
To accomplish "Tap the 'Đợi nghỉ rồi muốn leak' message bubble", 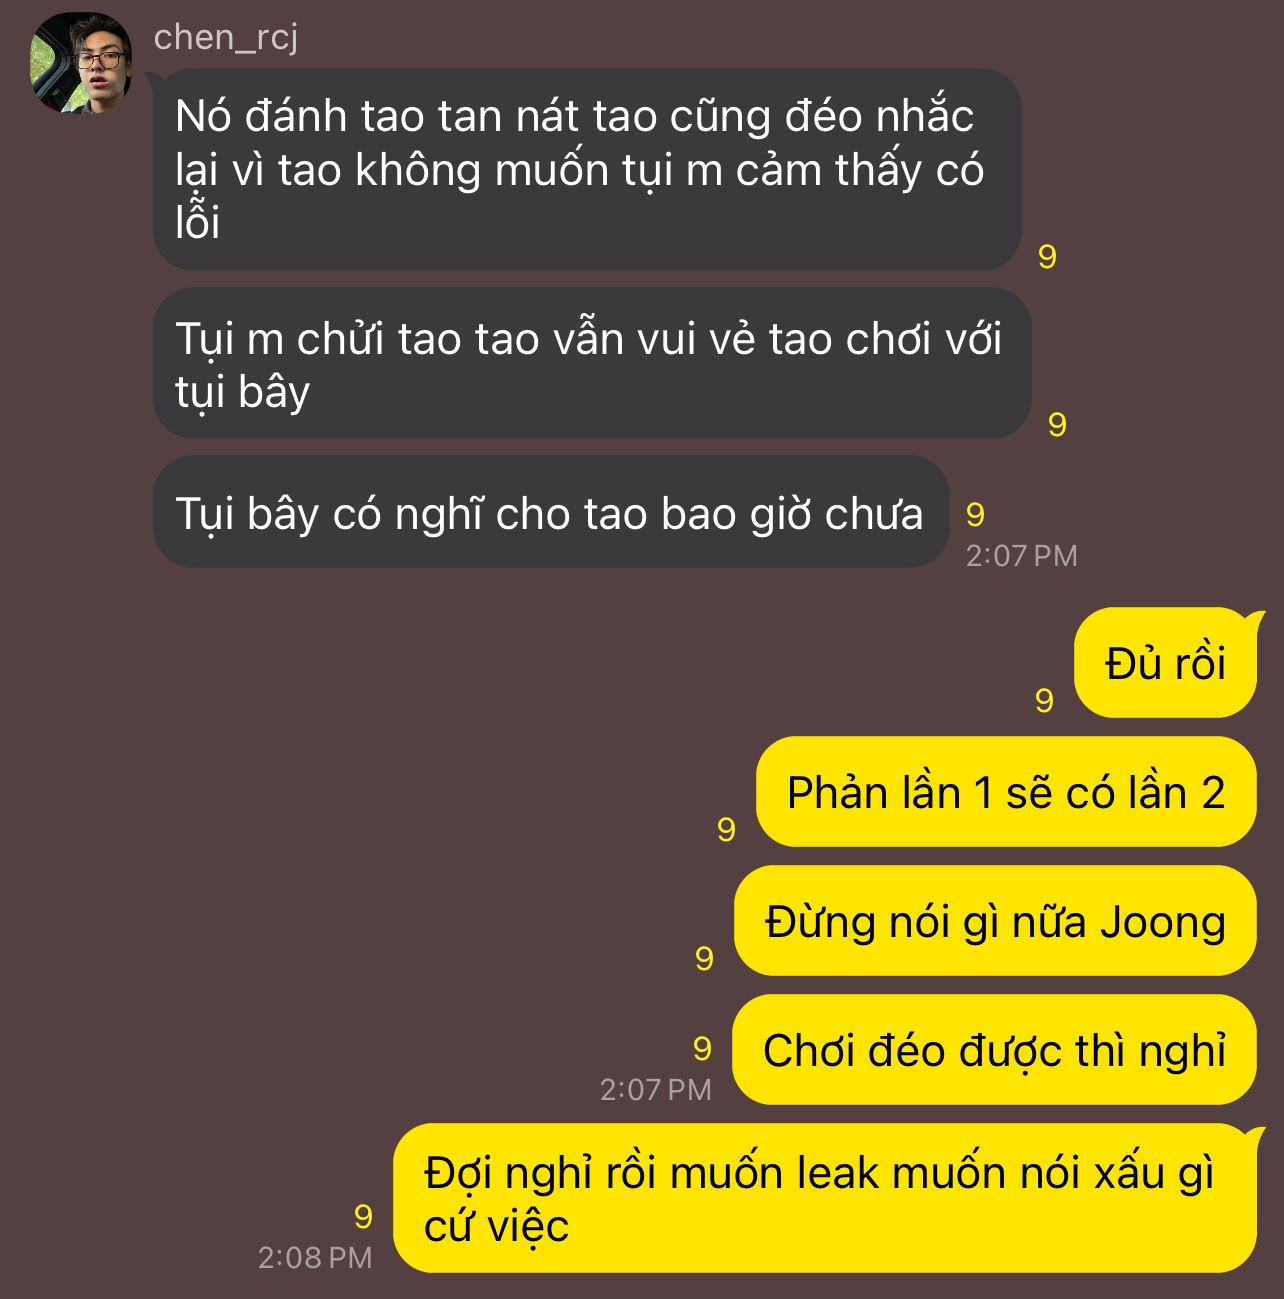I will point(825,1198).
